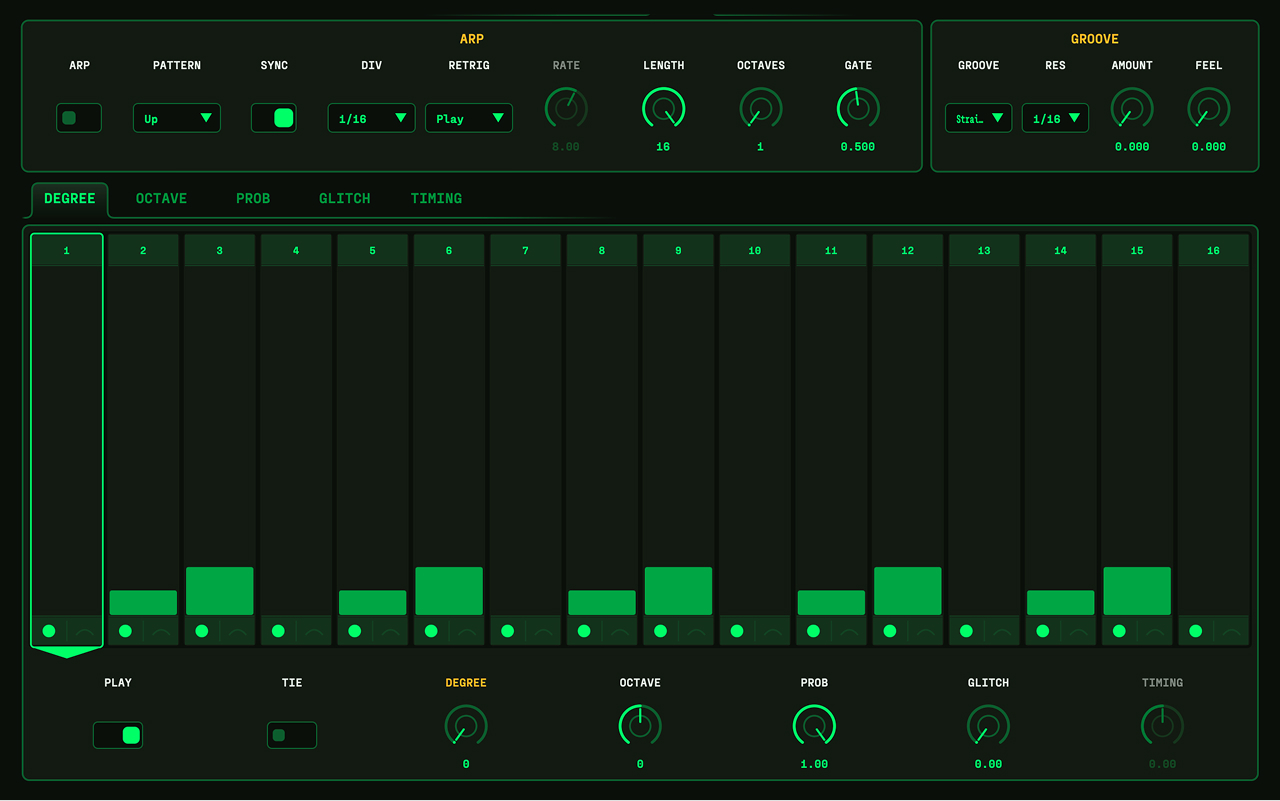This screenshot has height=801, width=1280.
Task: Click the groove AMOUNT knob
Action: (x=1132, y=109)
